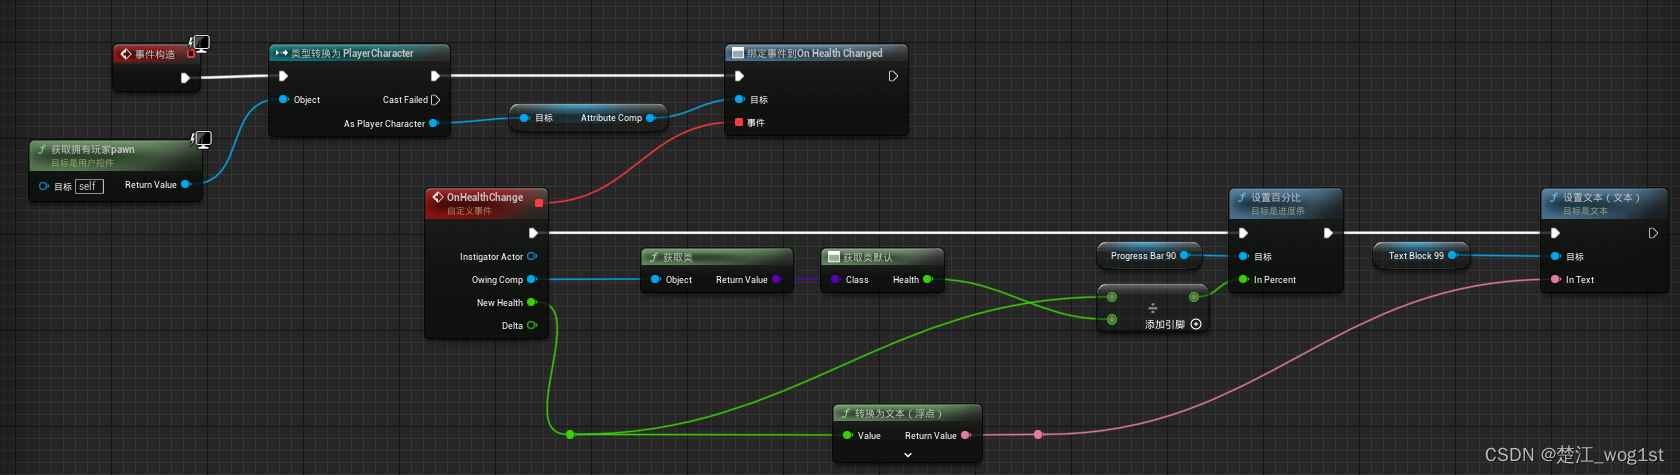Click the In Text pink input pin
Screen dimensions: 1680x475
[x=1556, y=280]
